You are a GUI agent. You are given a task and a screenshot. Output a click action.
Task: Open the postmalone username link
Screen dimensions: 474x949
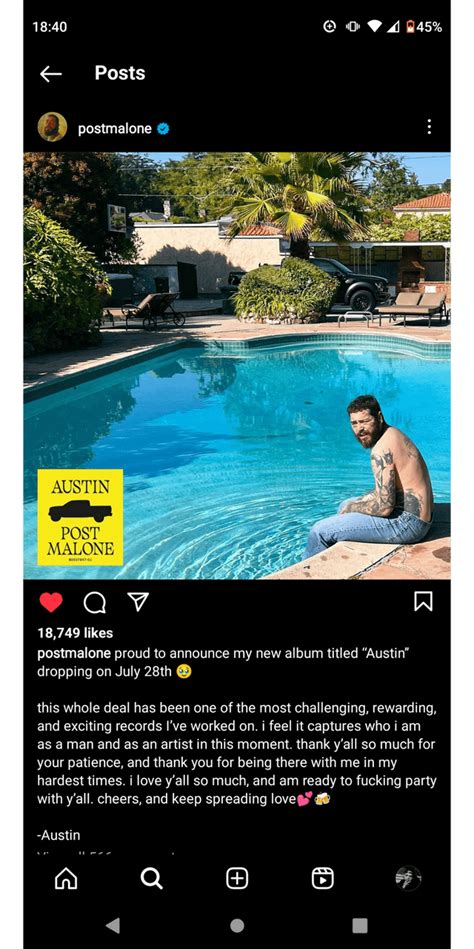point(114,128)
